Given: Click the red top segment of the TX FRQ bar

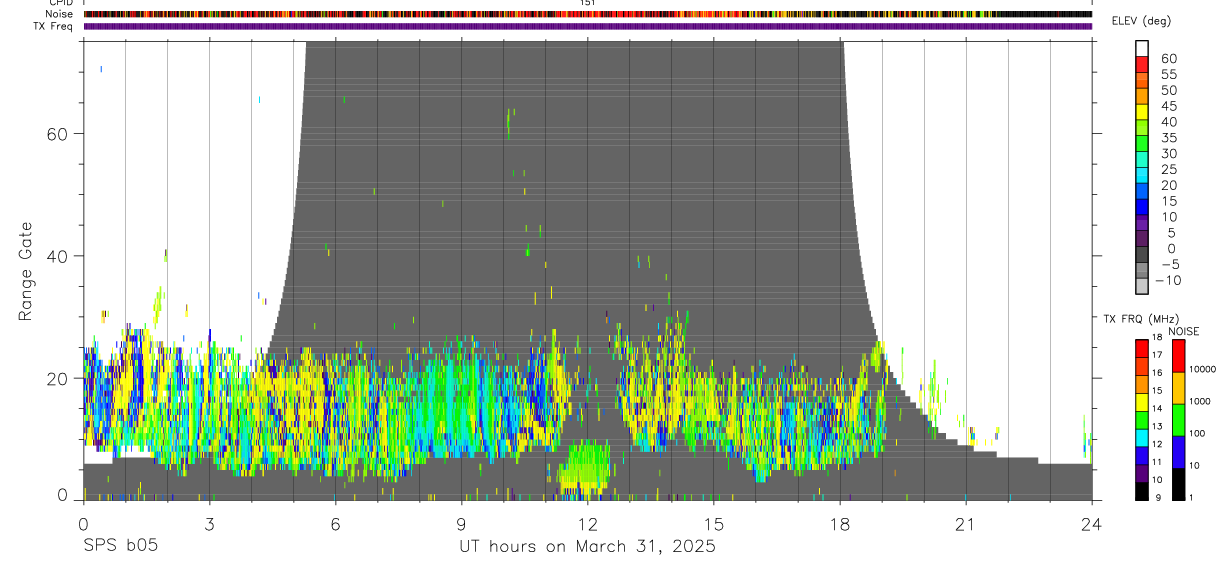Looking at the screenshot, I should click(1142, 349).
